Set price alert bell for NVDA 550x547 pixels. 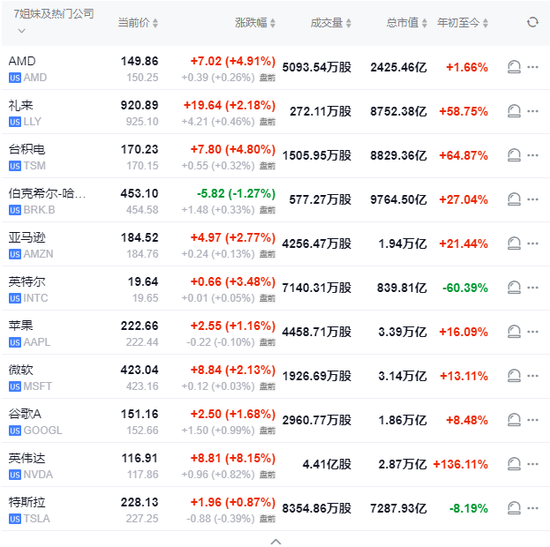point(514,464)
